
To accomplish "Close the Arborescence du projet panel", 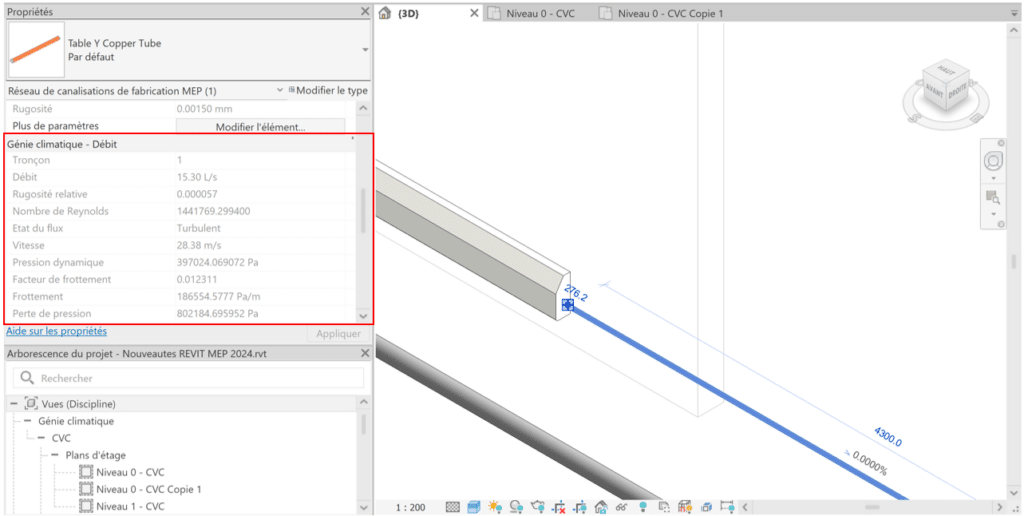I will coord(365,353).
